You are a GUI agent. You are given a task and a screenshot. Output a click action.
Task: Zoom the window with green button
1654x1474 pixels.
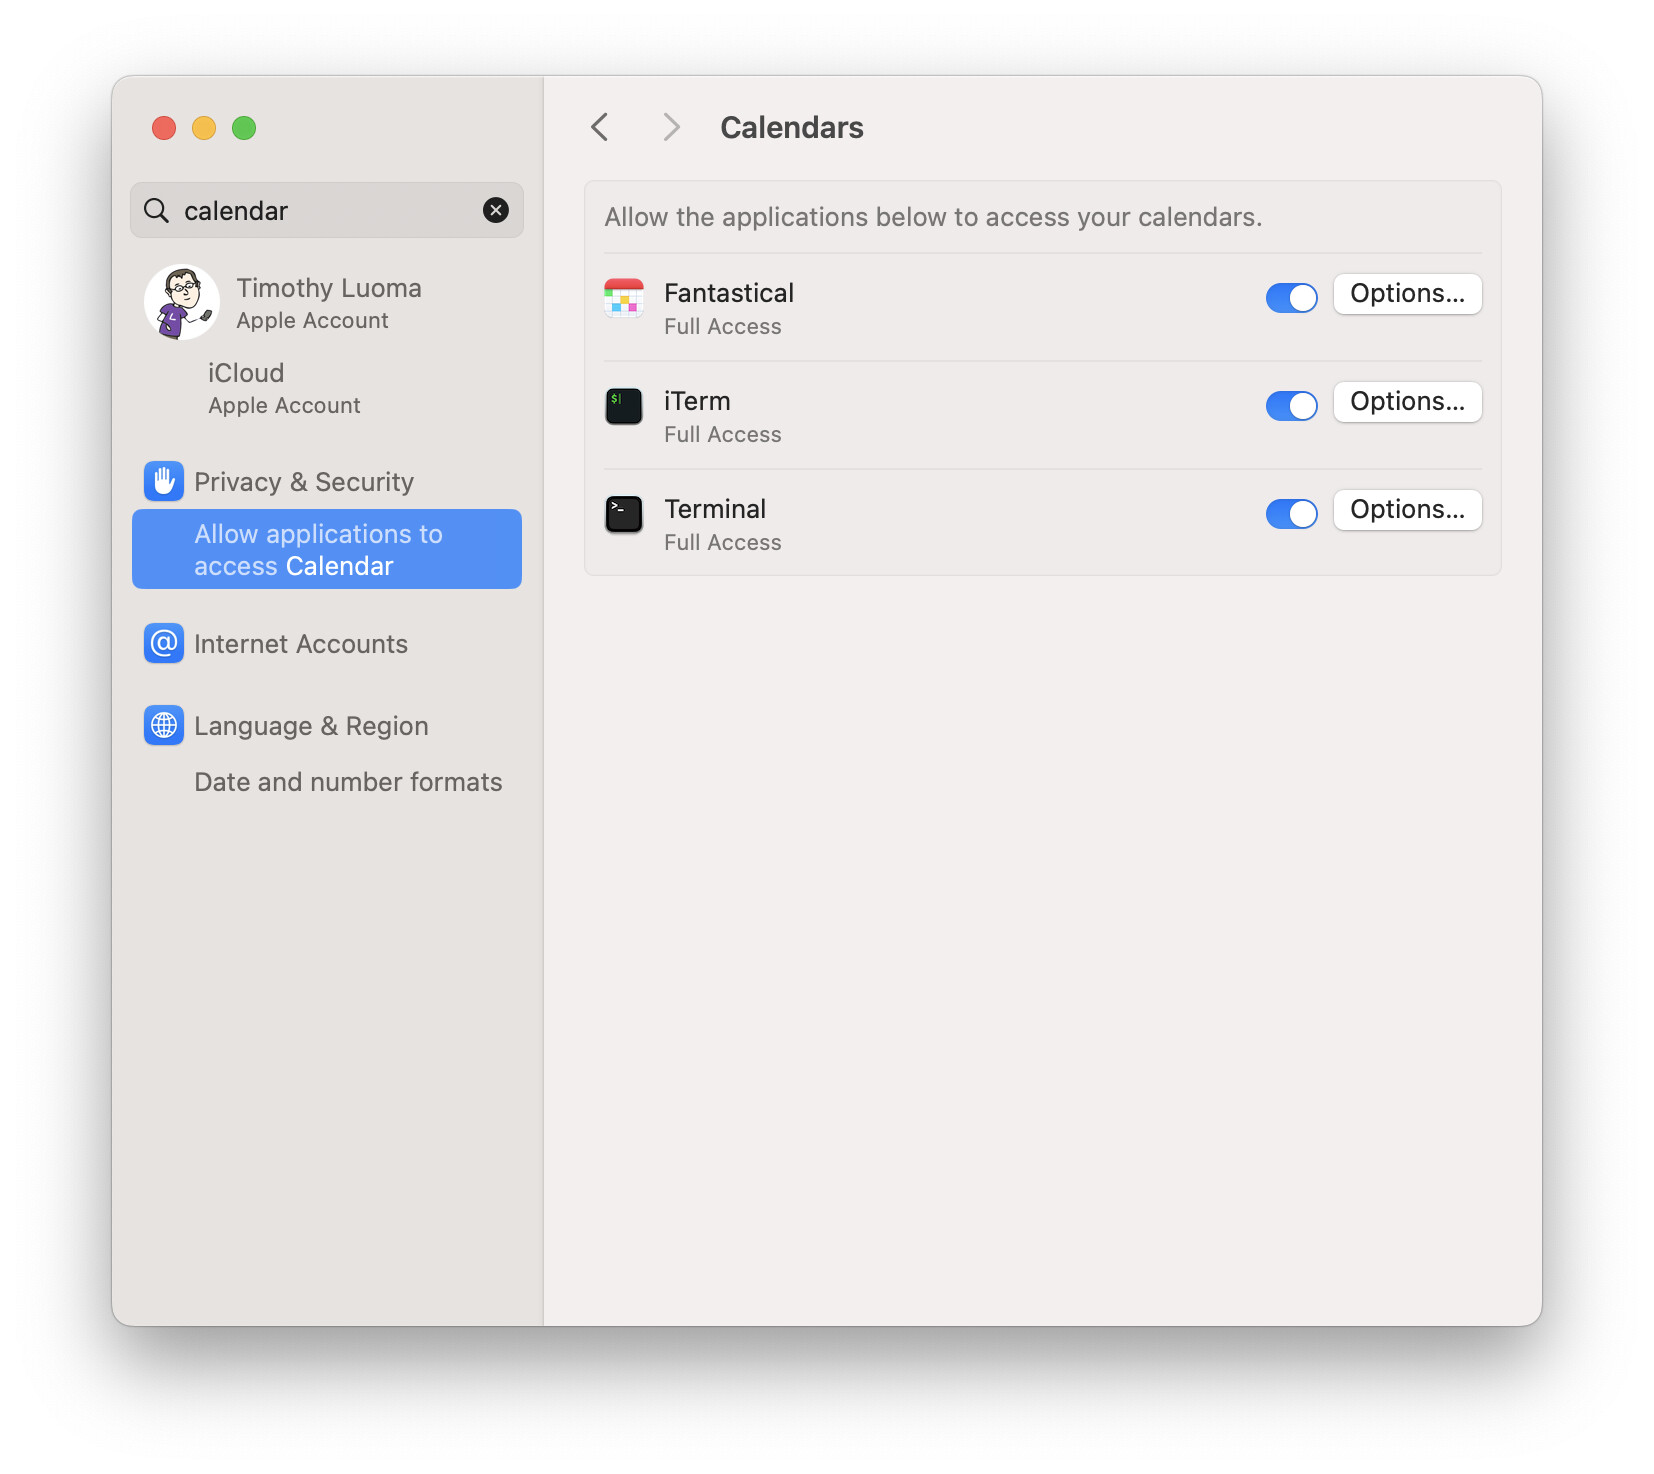tap(244, 128)
